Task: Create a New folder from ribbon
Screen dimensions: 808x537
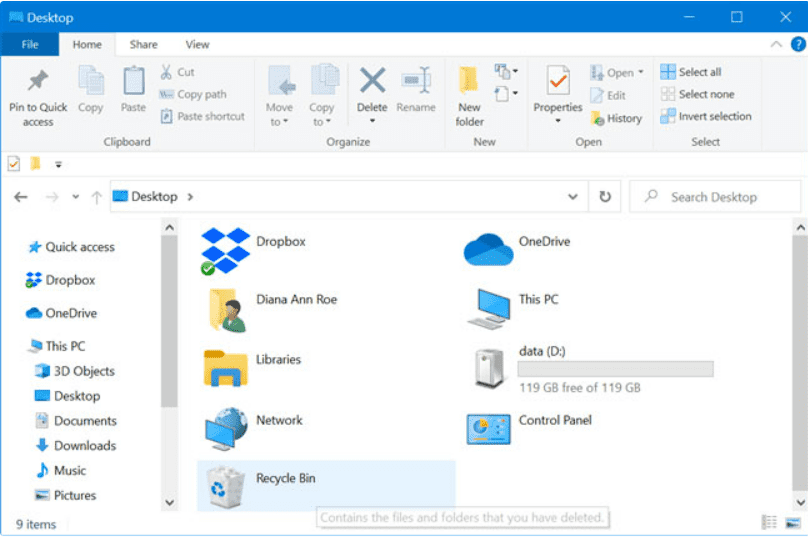Action: click(469, 95)
